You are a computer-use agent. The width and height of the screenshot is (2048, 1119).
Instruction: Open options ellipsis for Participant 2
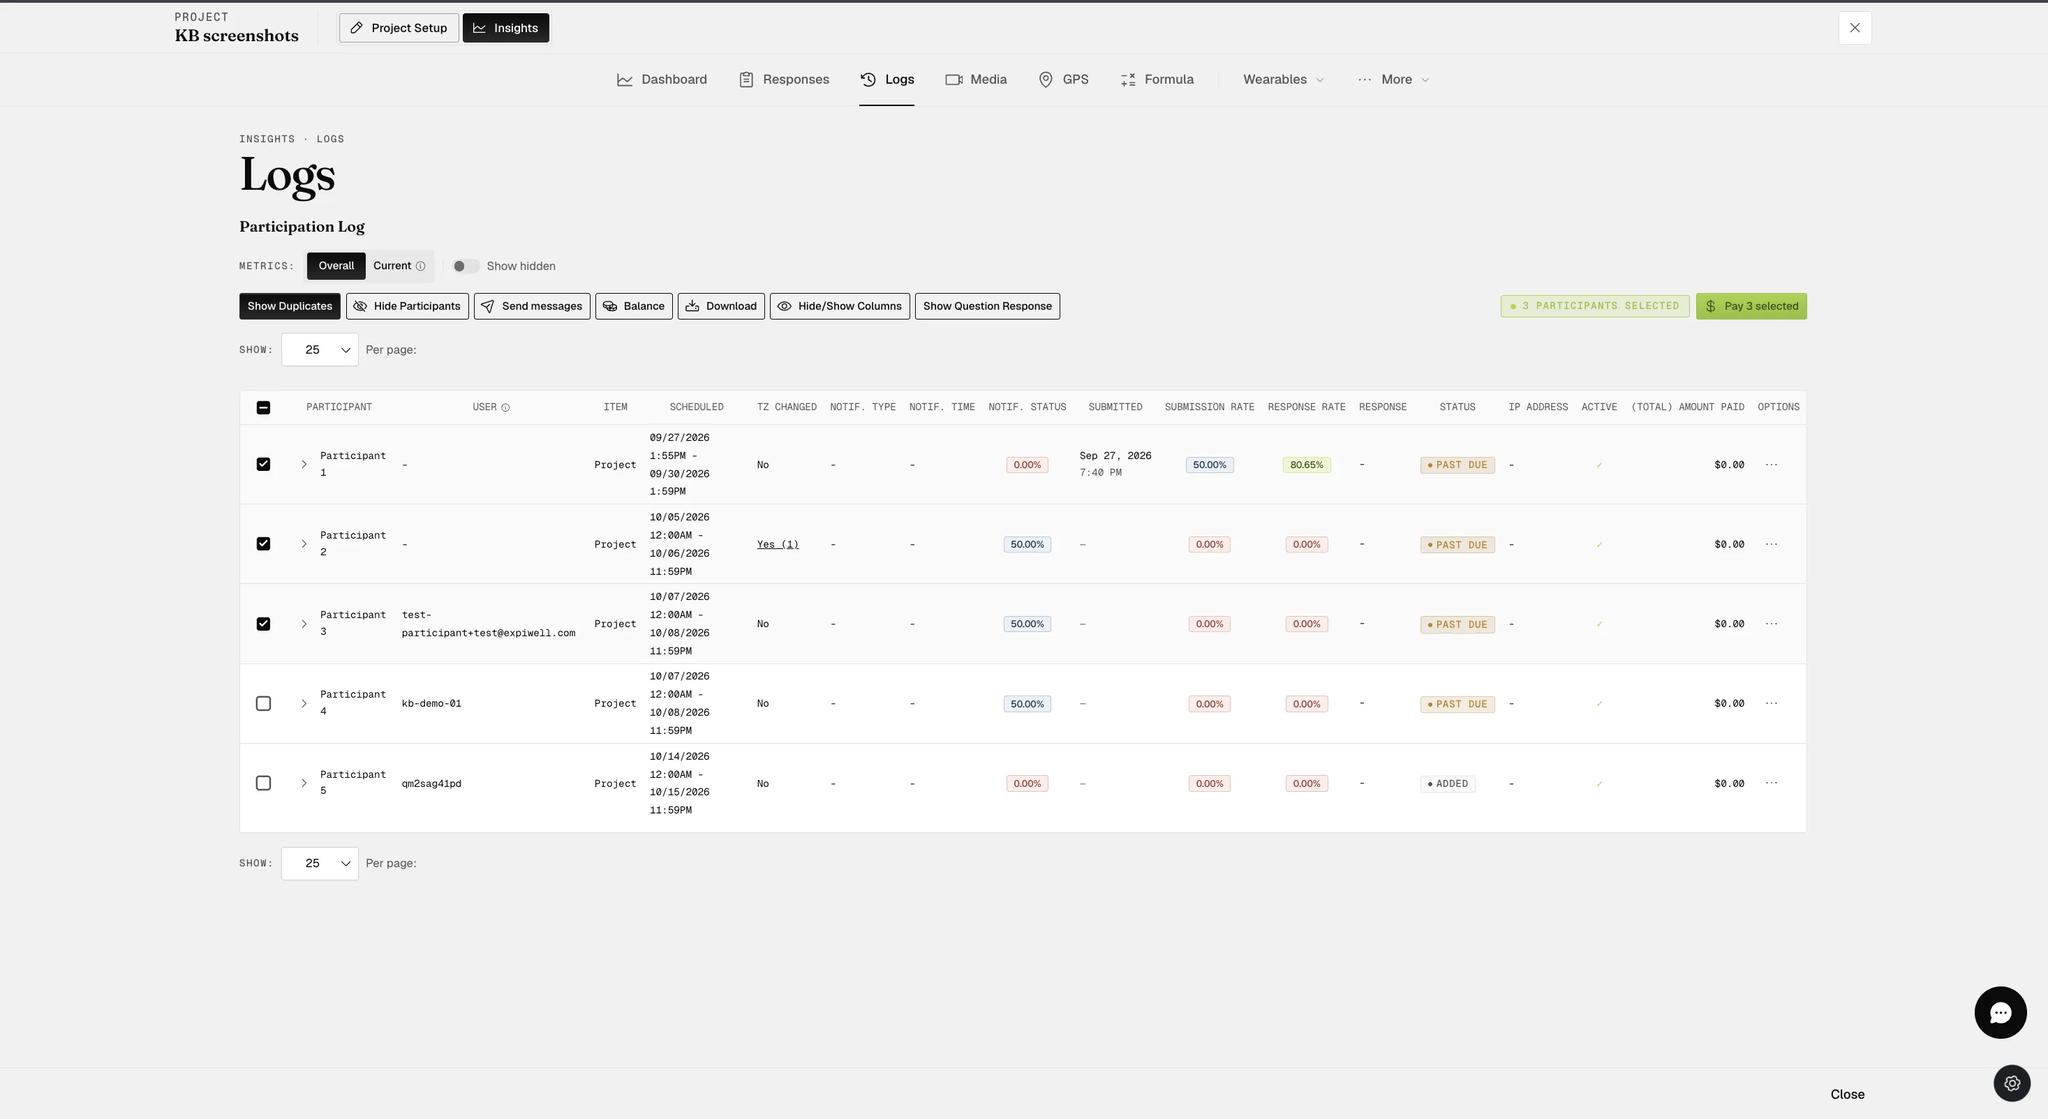[x=1771, y=544]
